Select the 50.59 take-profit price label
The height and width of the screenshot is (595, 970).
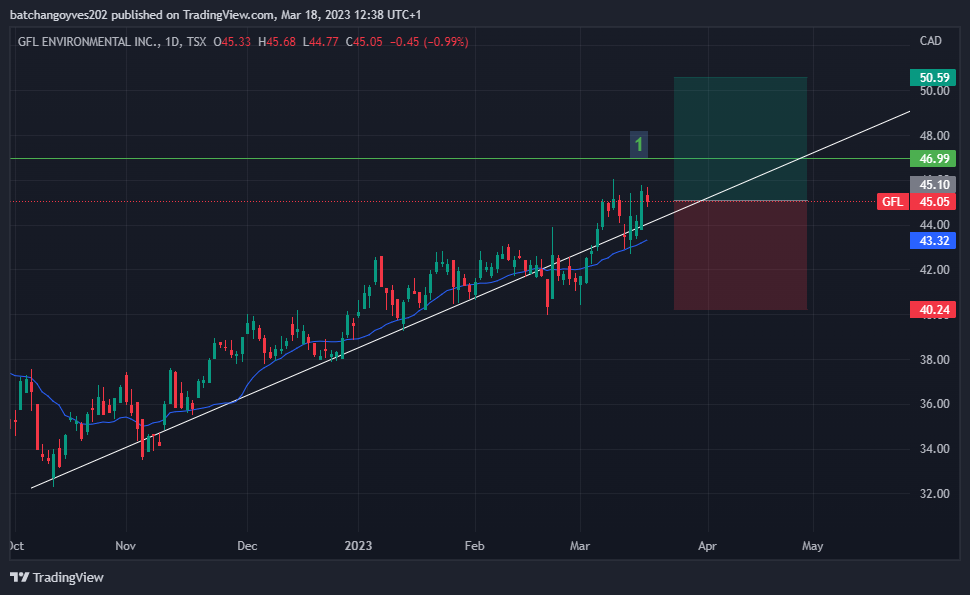pos(933,77)
